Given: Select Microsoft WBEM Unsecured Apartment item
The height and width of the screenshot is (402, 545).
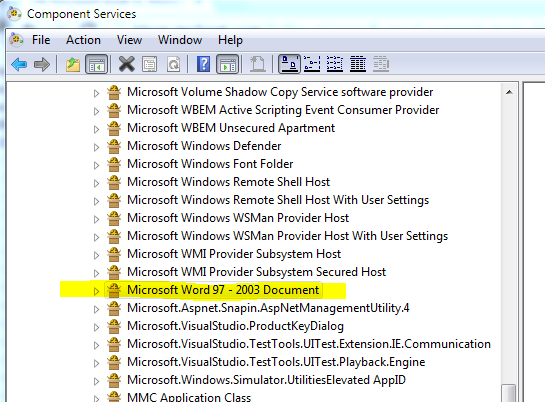Looking at the screenshot, I should pos(231,128).
